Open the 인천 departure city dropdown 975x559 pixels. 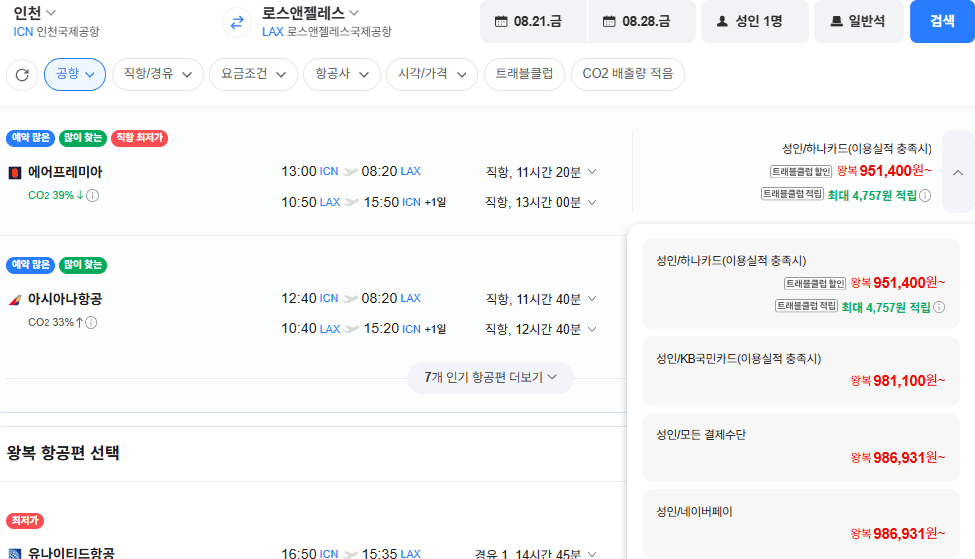point(35,12)
